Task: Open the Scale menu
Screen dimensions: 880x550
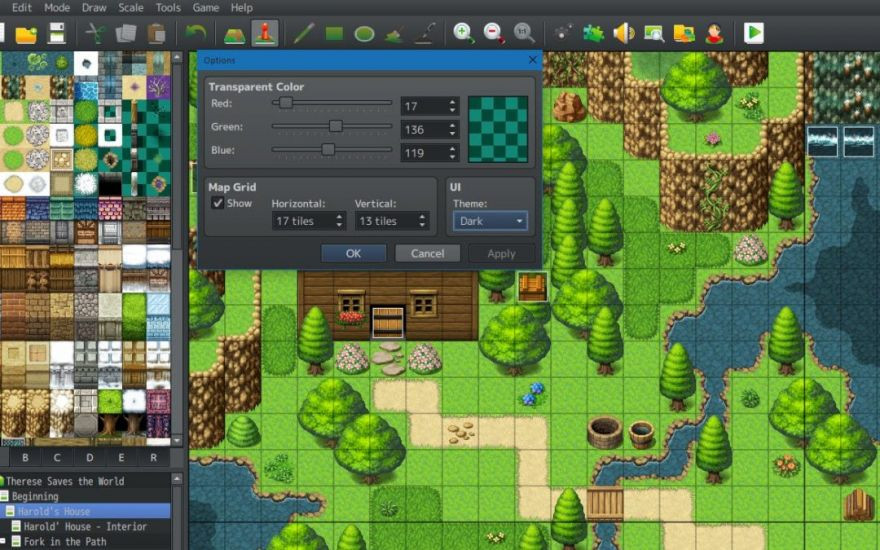Action: [x=130, y=8]
